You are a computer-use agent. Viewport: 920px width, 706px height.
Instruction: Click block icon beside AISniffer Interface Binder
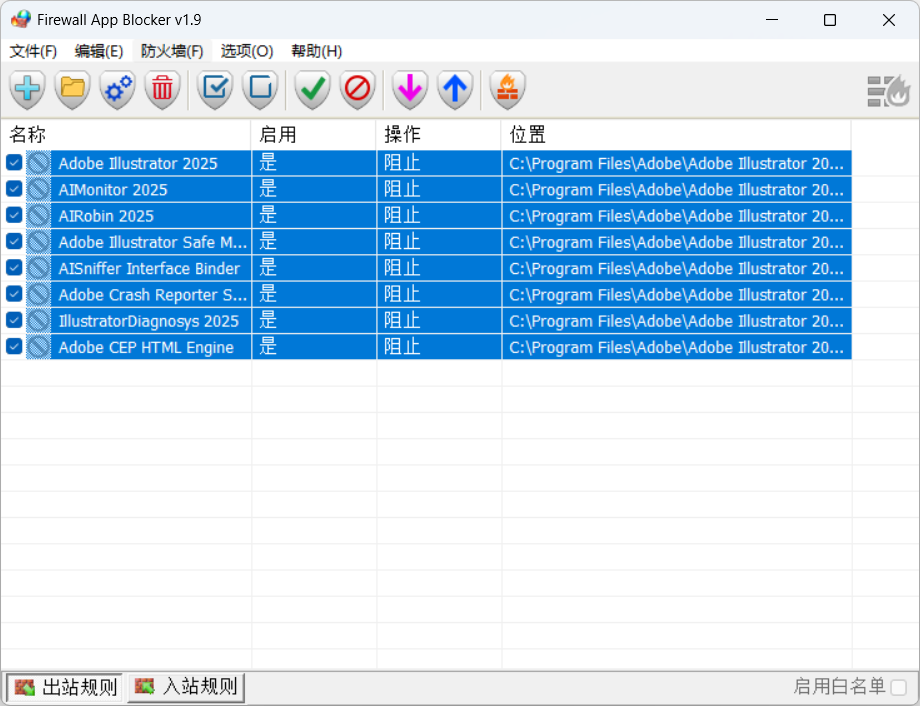pyautogui.click(x=39, y=268)
